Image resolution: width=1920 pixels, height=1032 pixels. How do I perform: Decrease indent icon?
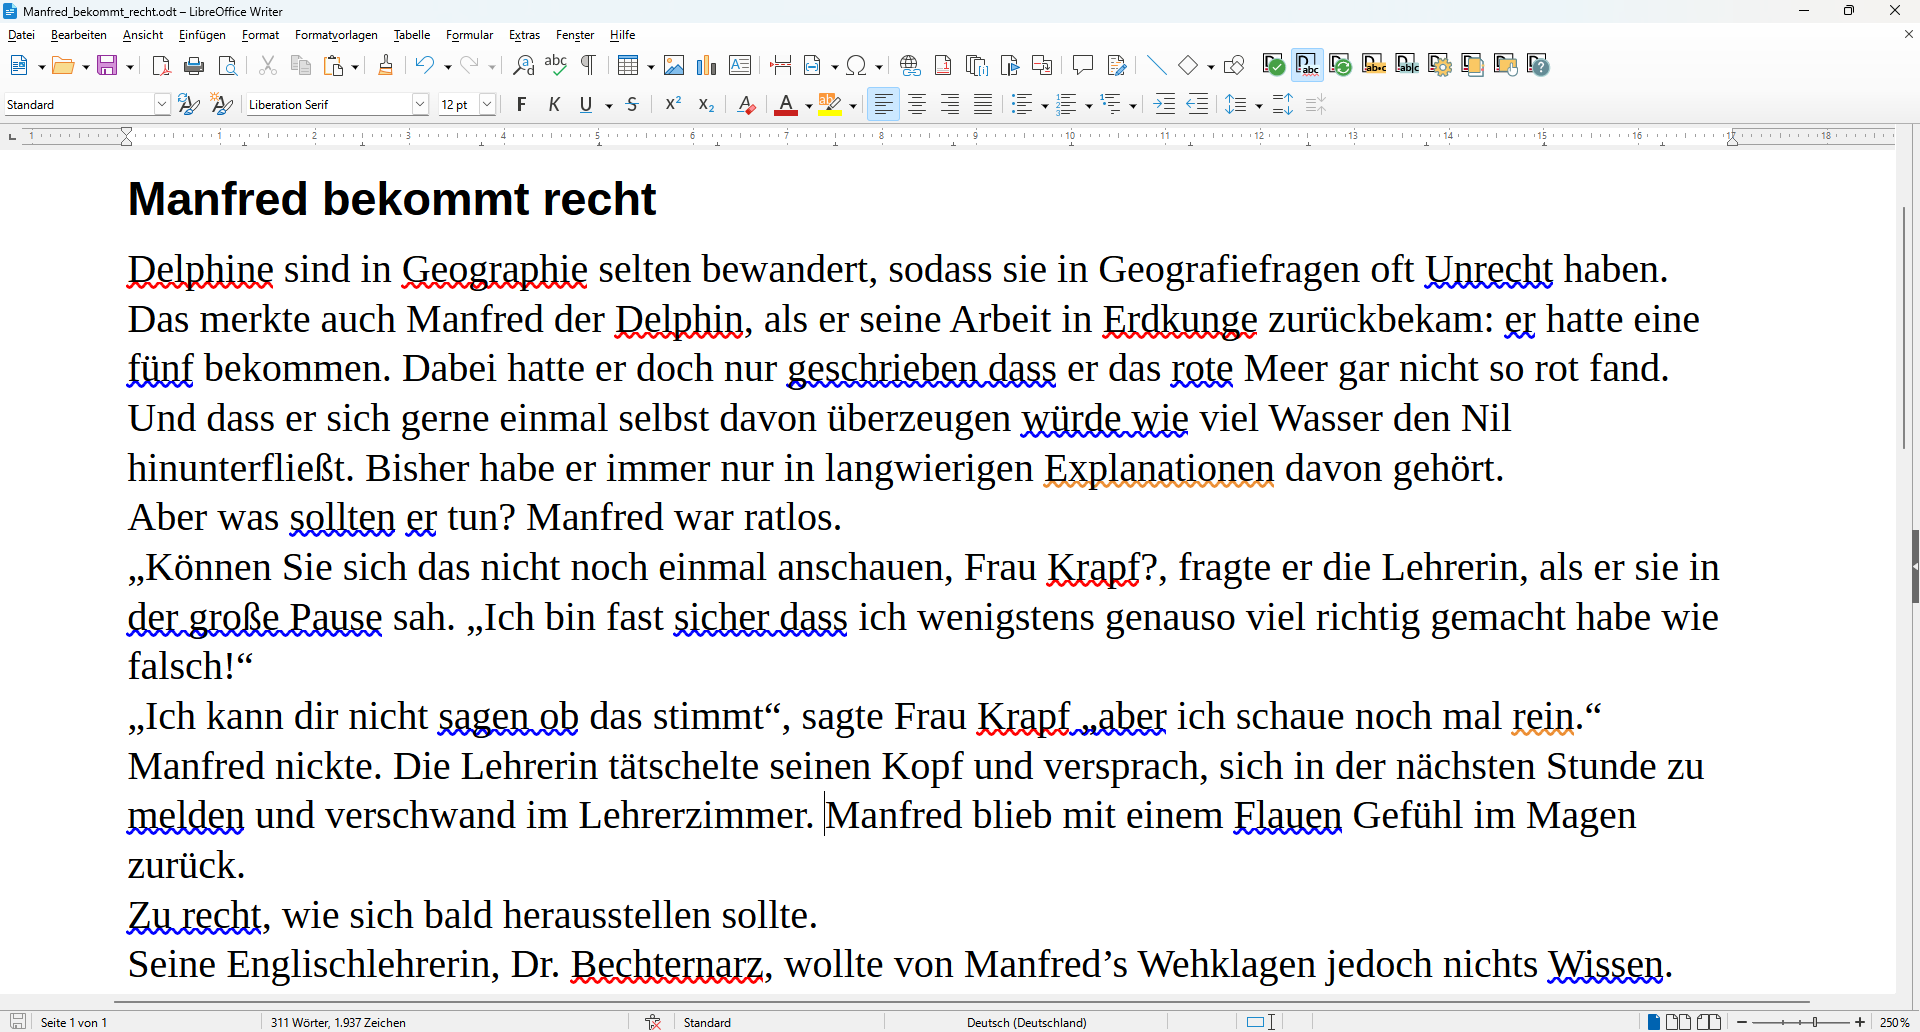click(x=1197, y=104)
